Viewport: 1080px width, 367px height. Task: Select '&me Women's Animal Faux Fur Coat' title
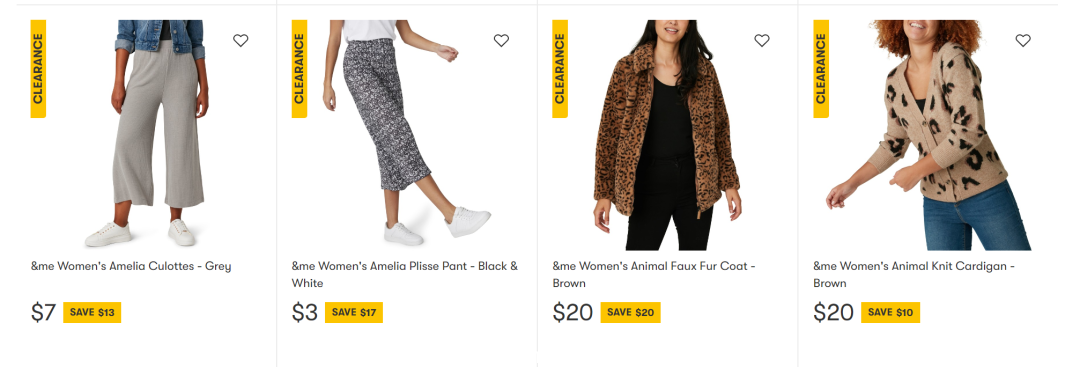654,275
